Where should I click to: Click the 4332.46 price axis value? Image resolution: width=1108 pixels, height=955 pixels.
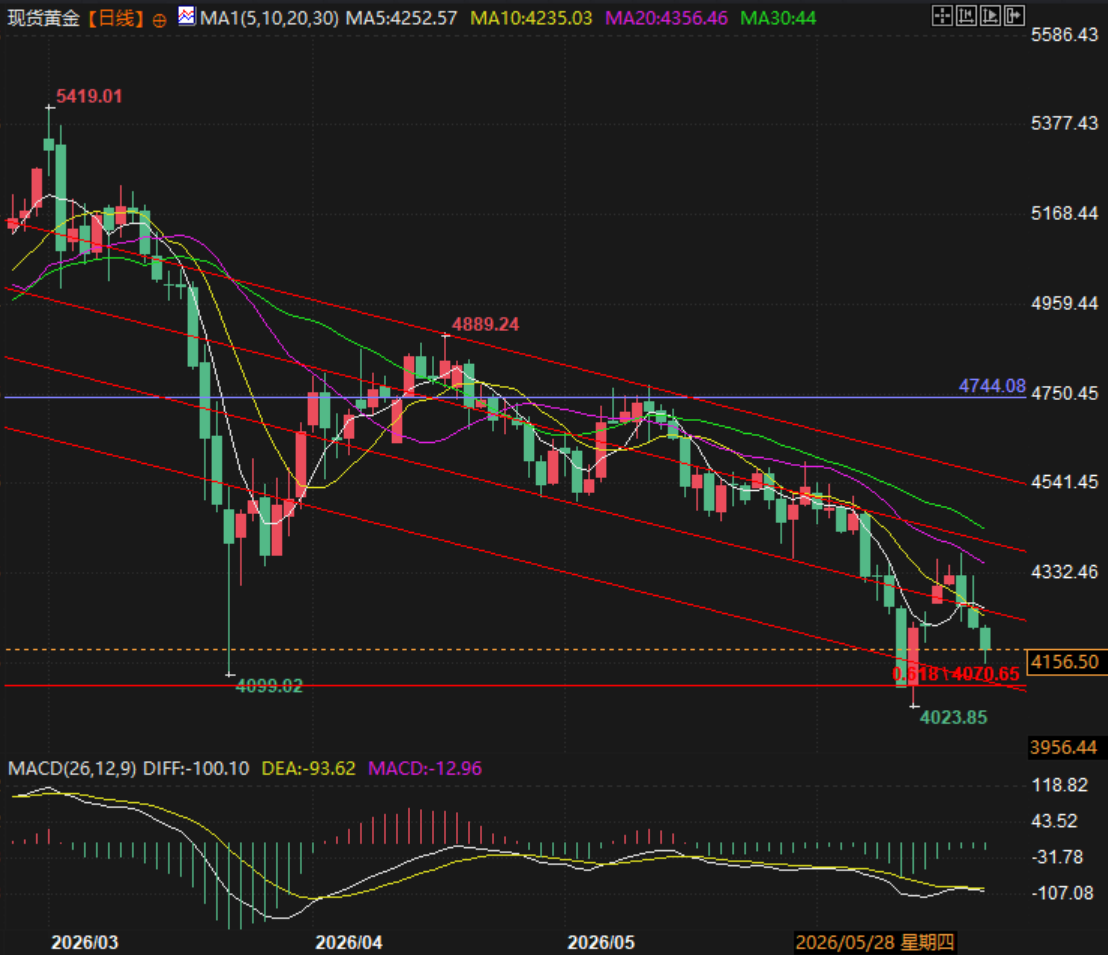tap(1065, 572)
